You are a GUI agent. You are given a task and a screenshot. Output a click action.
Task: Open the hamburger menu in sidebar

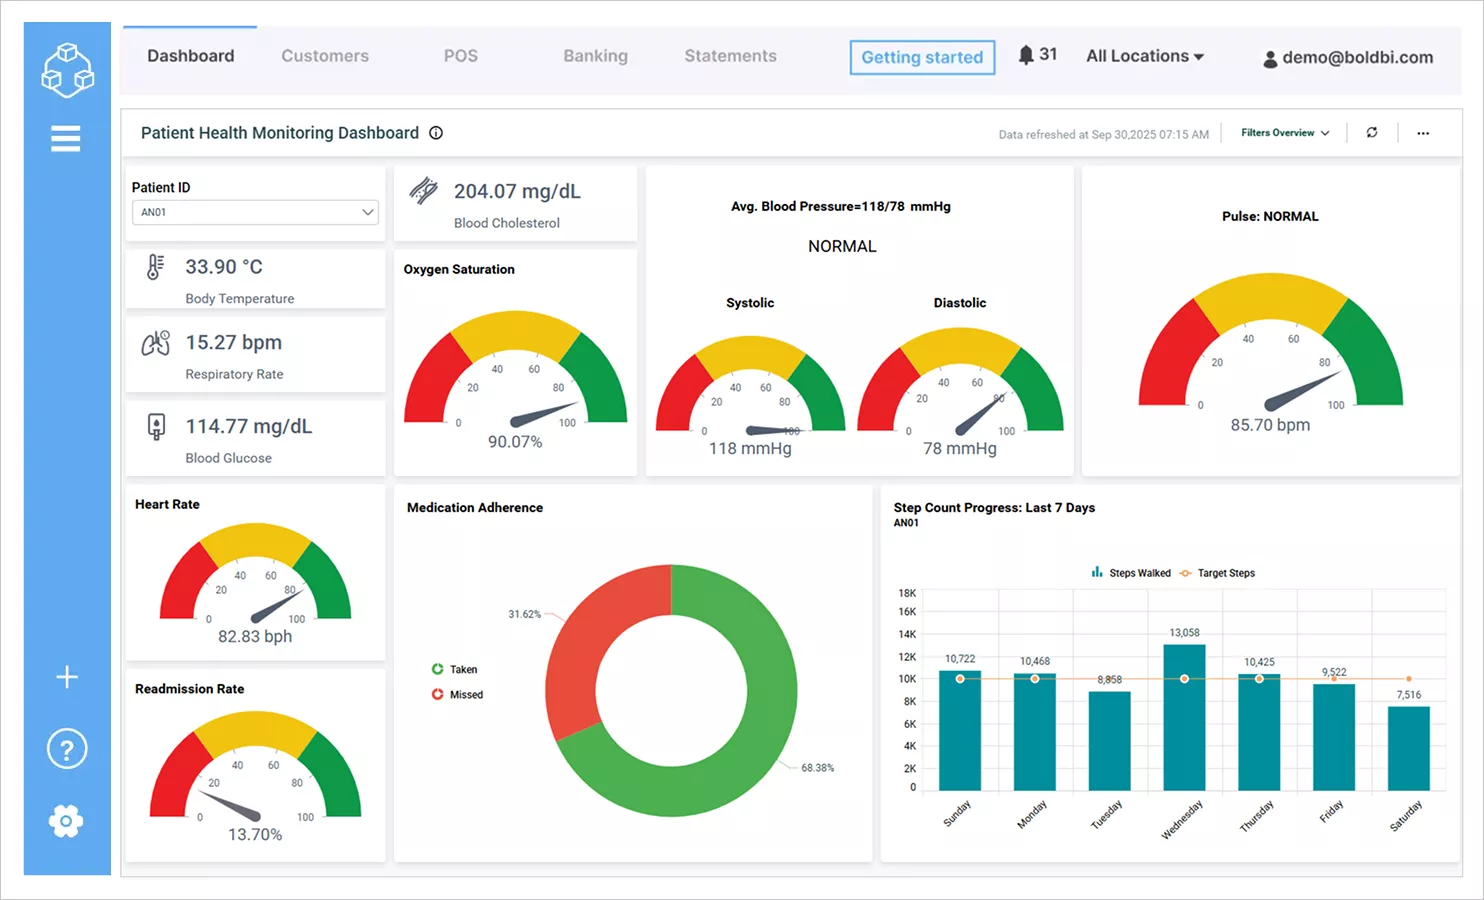point(65,138)
